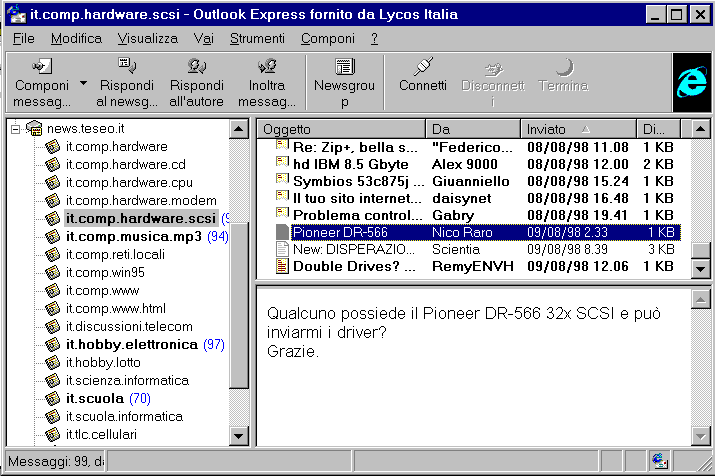The width and height of the screenshot is (715, 476).
Task: Click Rispondi all'autore toolbar icon
Action: pyautogui.click(x=196, y=67)
